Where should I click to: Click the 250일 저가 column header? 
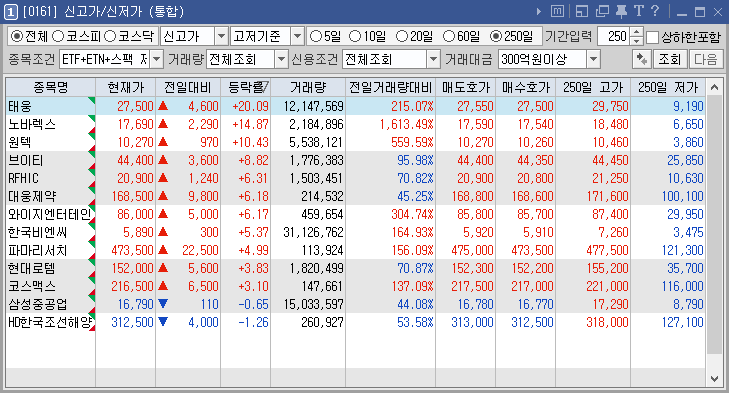pos(668,87)
